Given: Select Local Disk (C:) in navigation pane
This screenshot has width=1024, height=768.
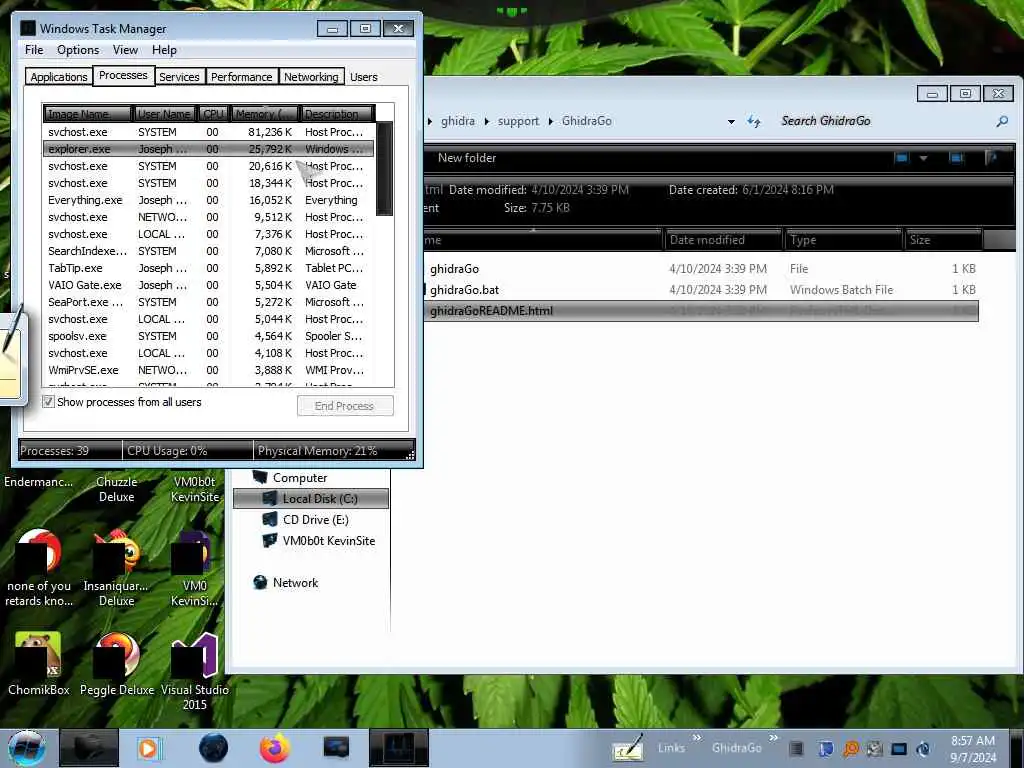Looking at the screenshot, I should pyautogui.click(x=311, y=498).
